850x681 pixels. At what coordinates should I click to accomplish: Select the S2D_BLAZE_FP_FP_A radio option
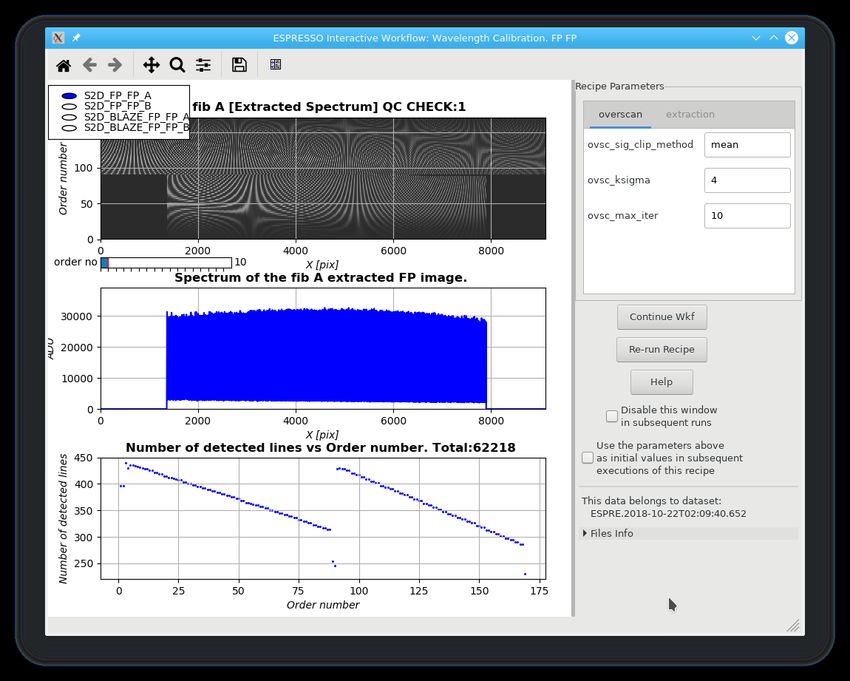pos(69,117)
